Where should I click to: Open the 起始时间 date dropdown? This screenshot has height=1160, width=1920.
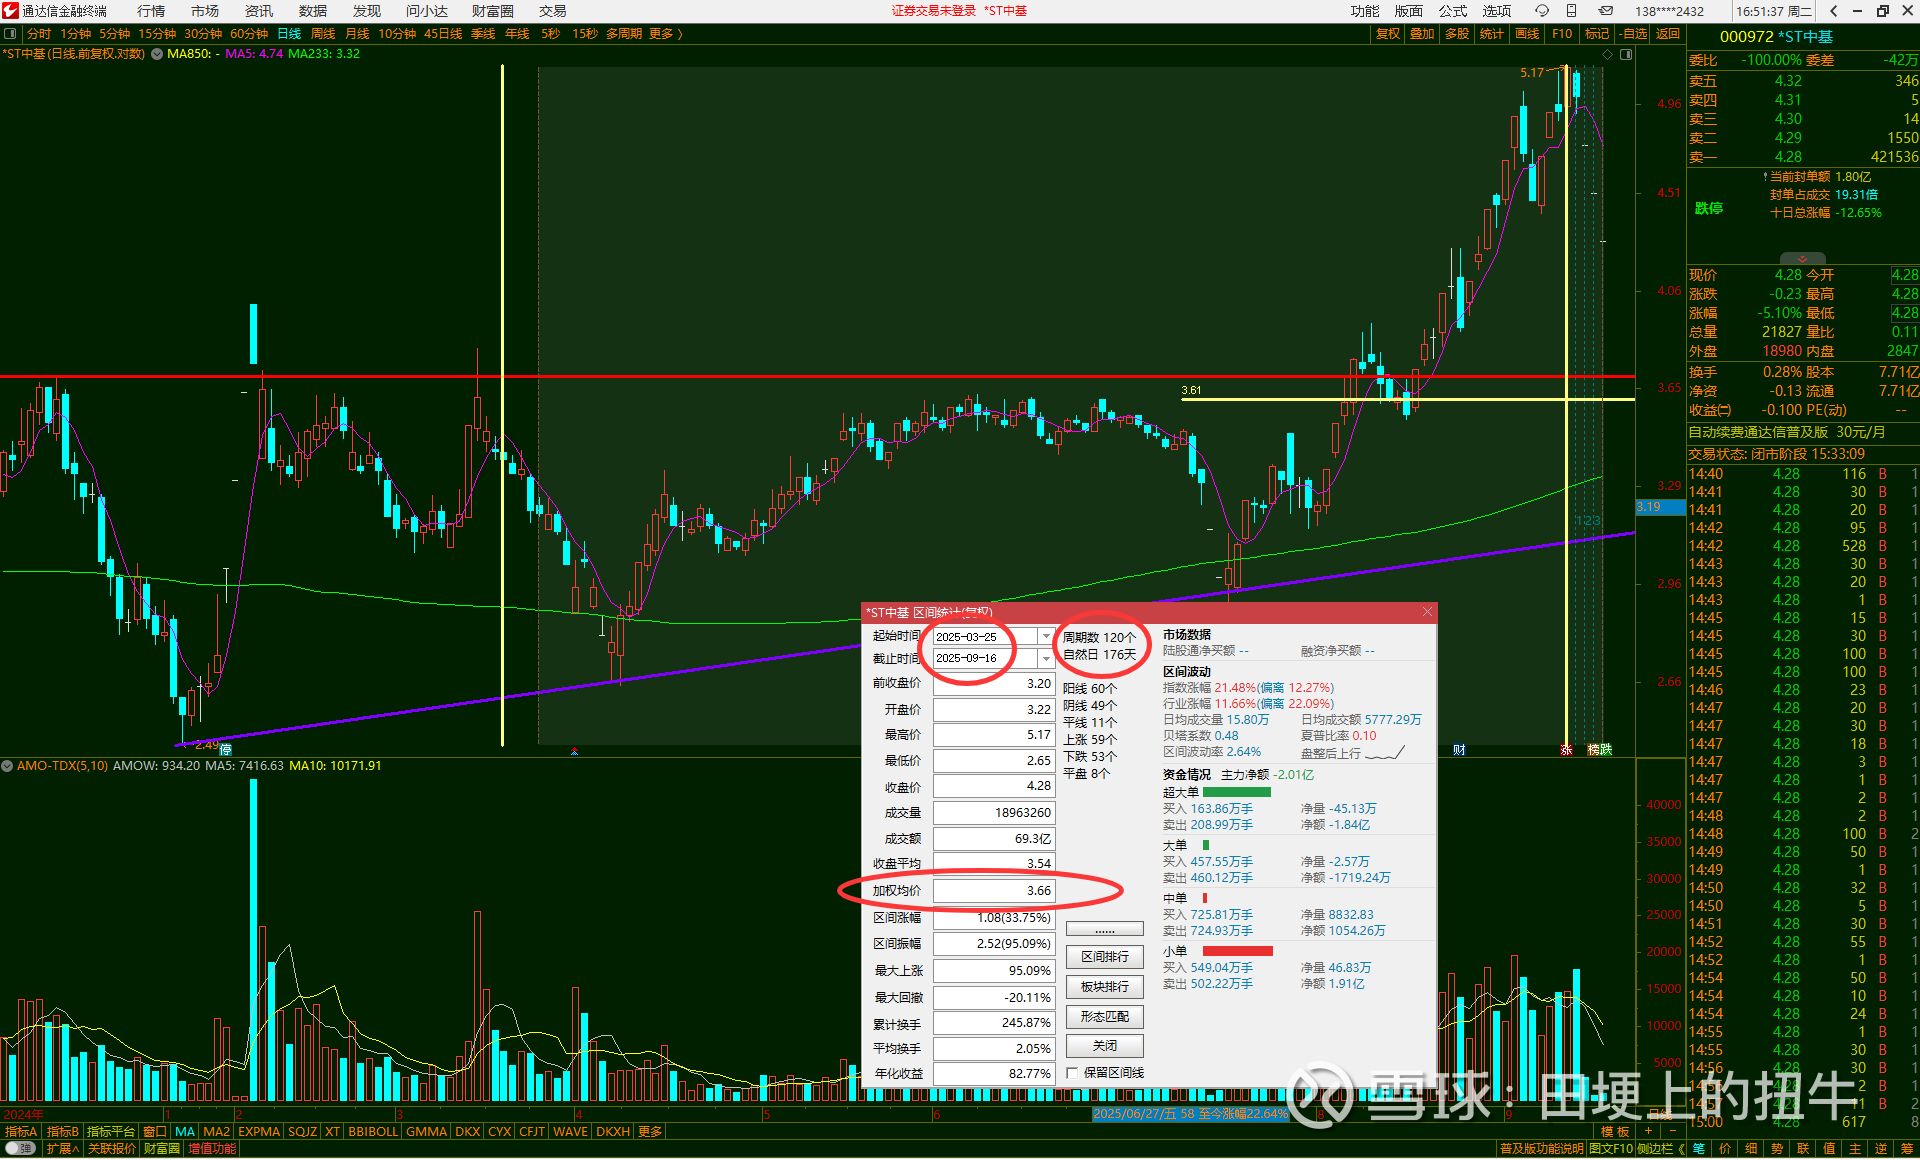coord(1046,637)
